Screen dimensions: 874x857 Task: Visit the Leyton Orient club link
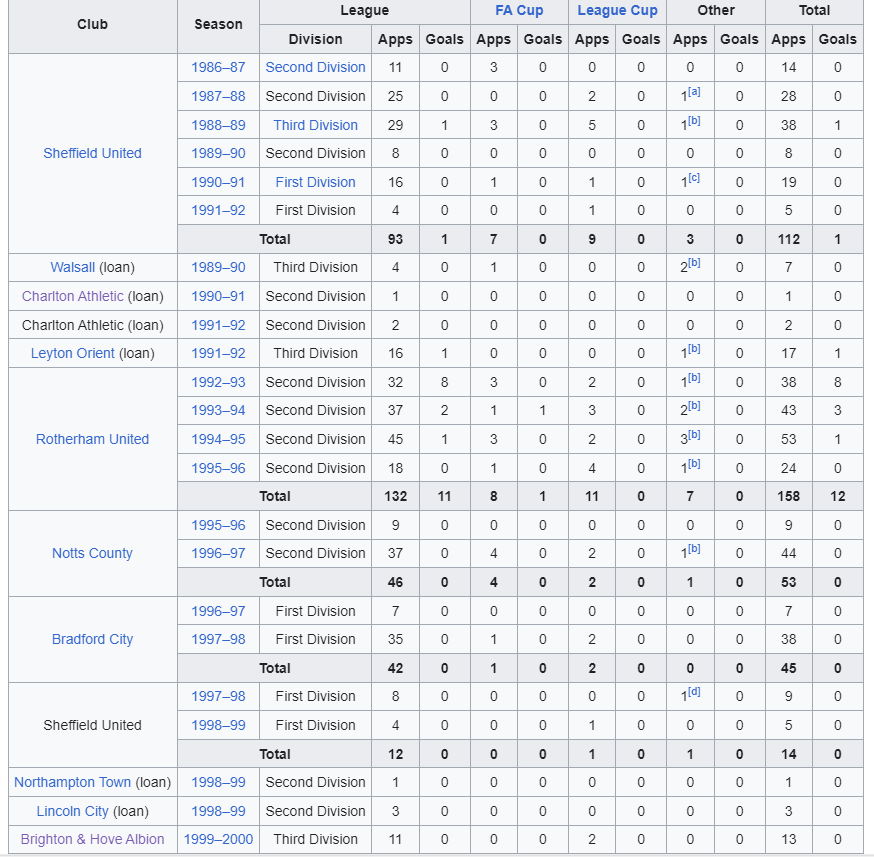(72, 353)
